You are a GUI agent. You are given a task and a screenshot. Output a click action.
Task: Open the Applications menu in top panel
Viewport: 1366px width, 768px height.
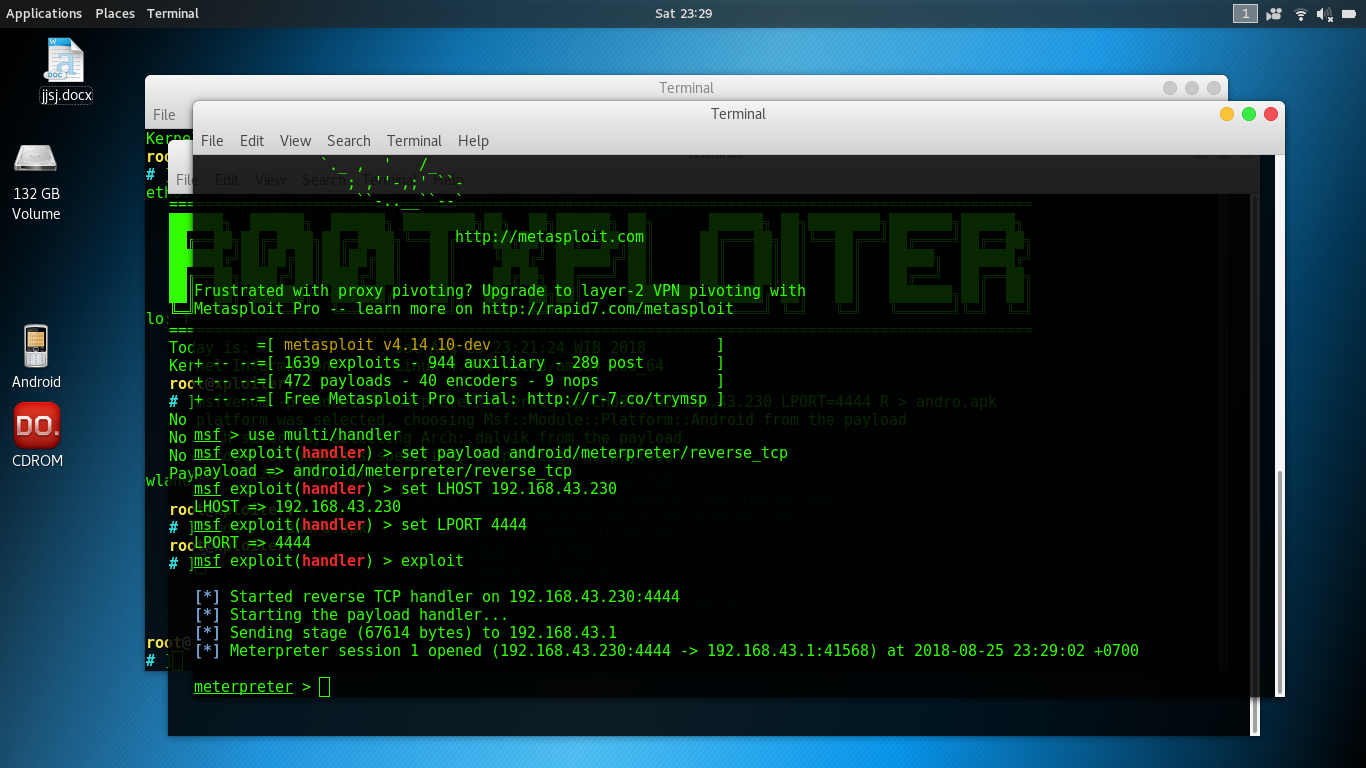44,13
